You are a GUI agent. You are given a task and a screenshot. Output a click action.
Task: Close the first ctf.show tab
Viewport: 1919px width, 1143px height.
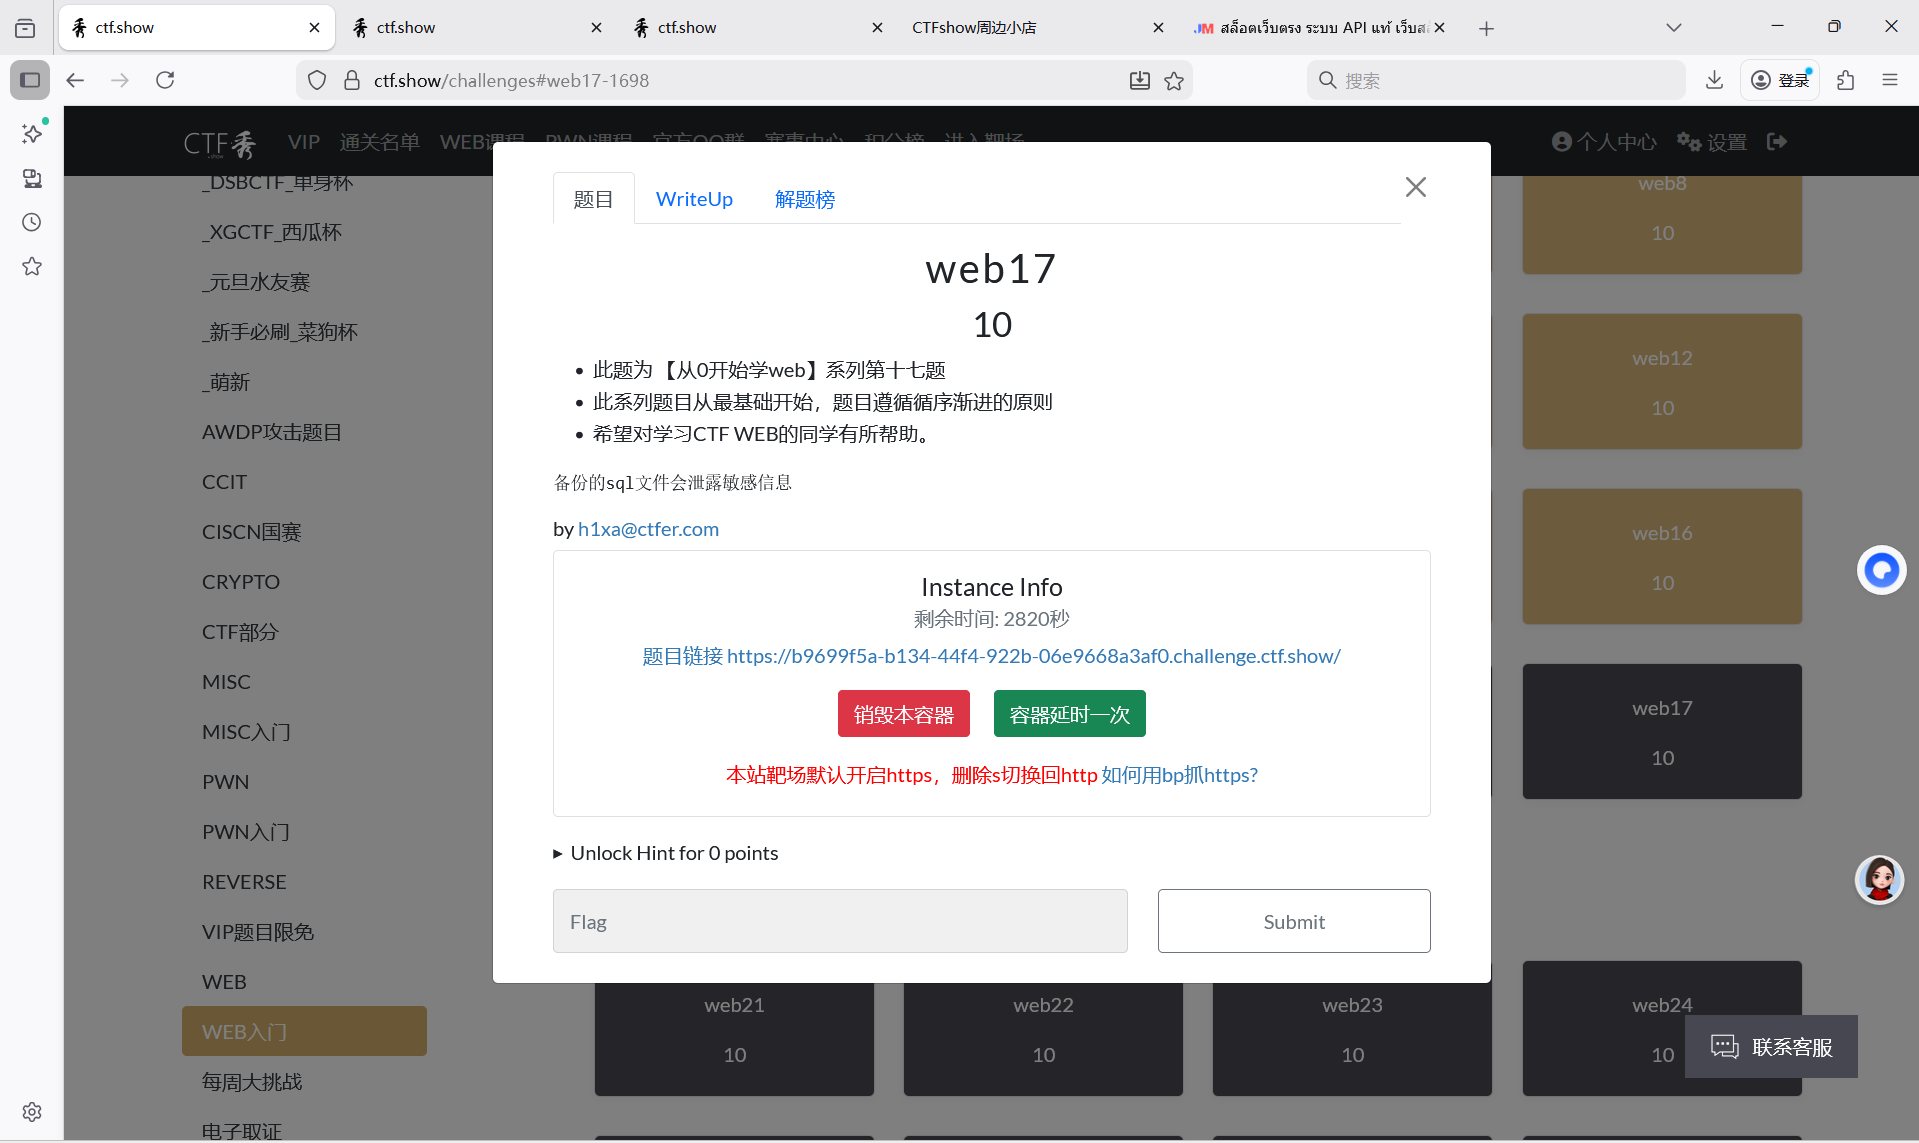[314, 28]
